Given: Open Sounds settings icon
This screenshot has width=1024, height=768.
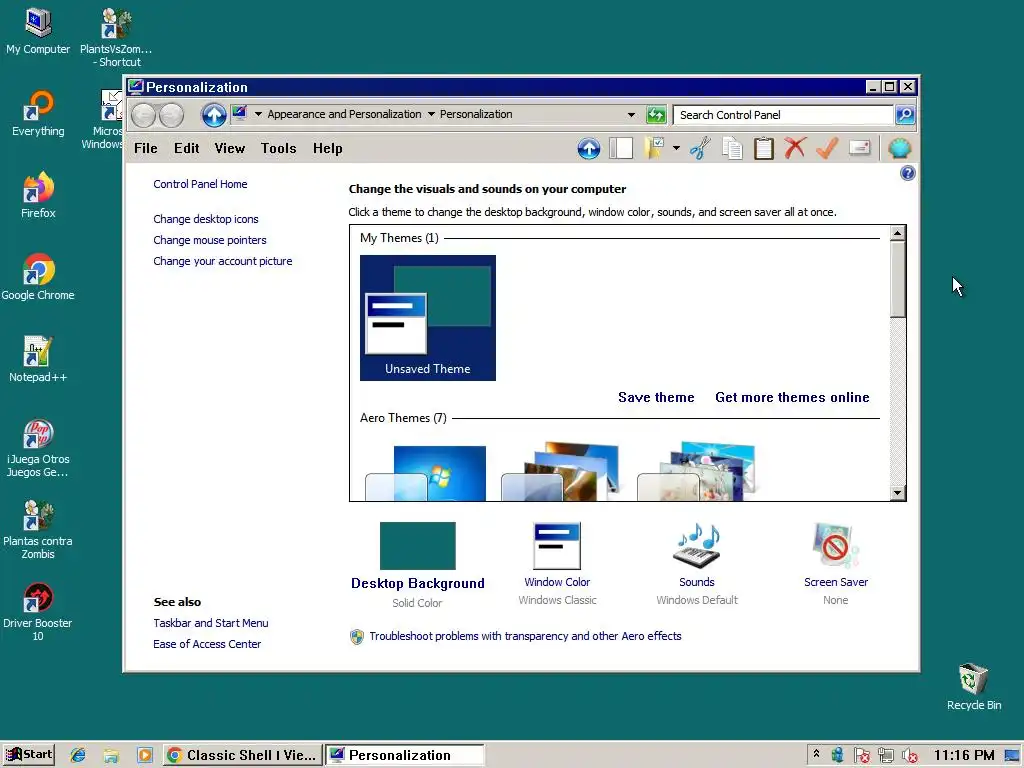Looking at the screenshot, I should point(697,546).
